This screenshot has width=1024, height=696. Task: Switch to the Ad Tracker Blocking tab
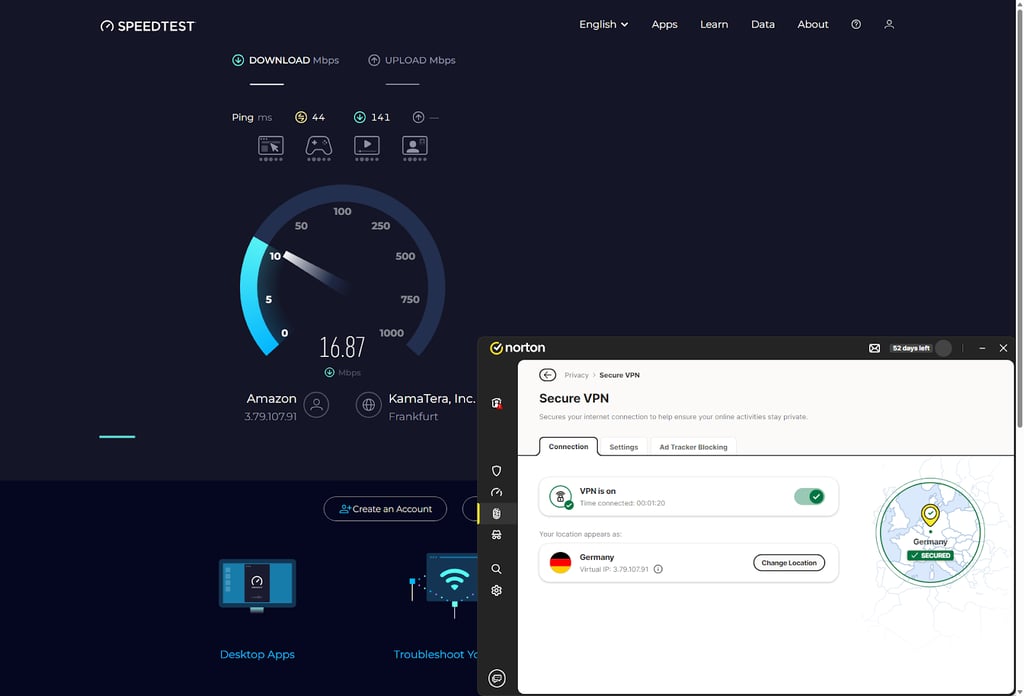click(x=693, y=447)
